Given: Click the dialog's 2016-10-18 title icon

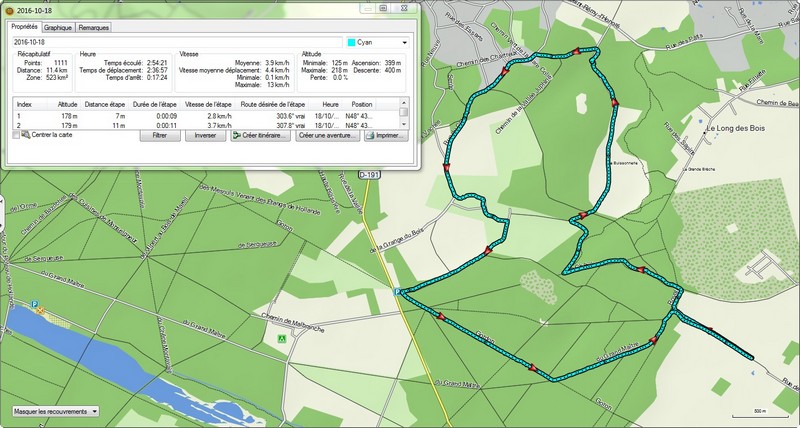Looking at the screenshot, I should [9, 10].
